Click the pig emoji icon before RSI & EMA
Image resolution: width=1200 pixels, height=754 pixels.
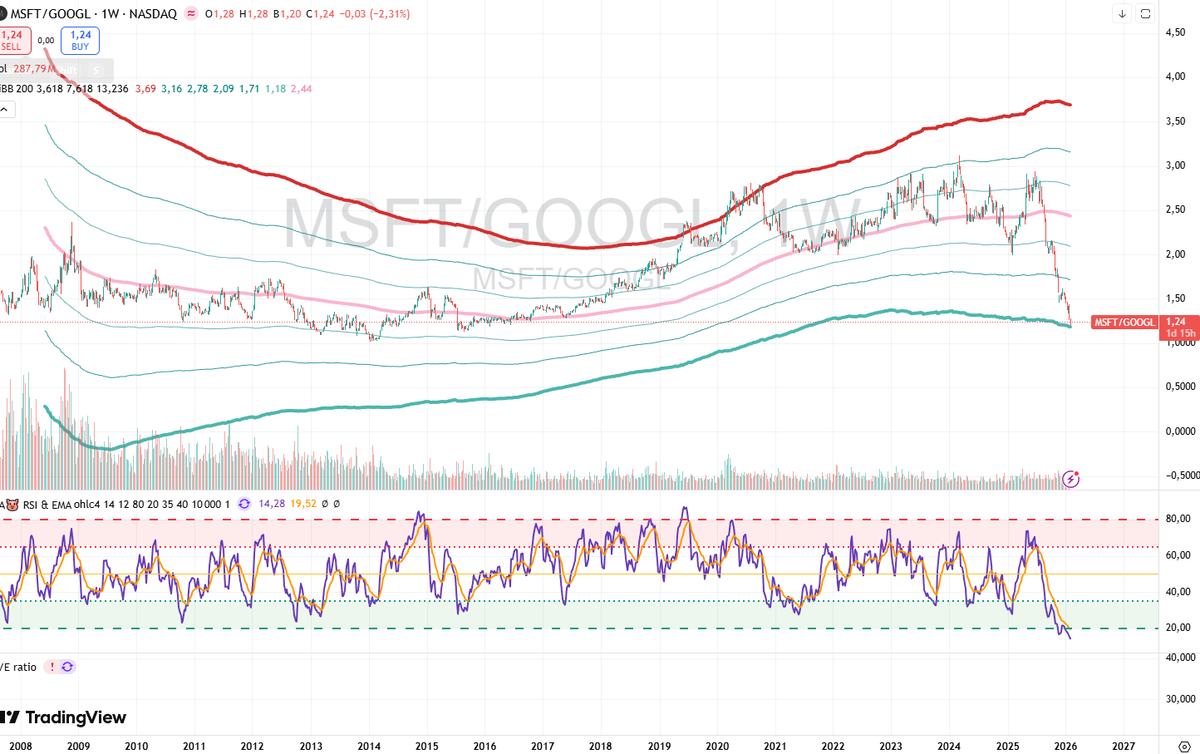(14, 504)
